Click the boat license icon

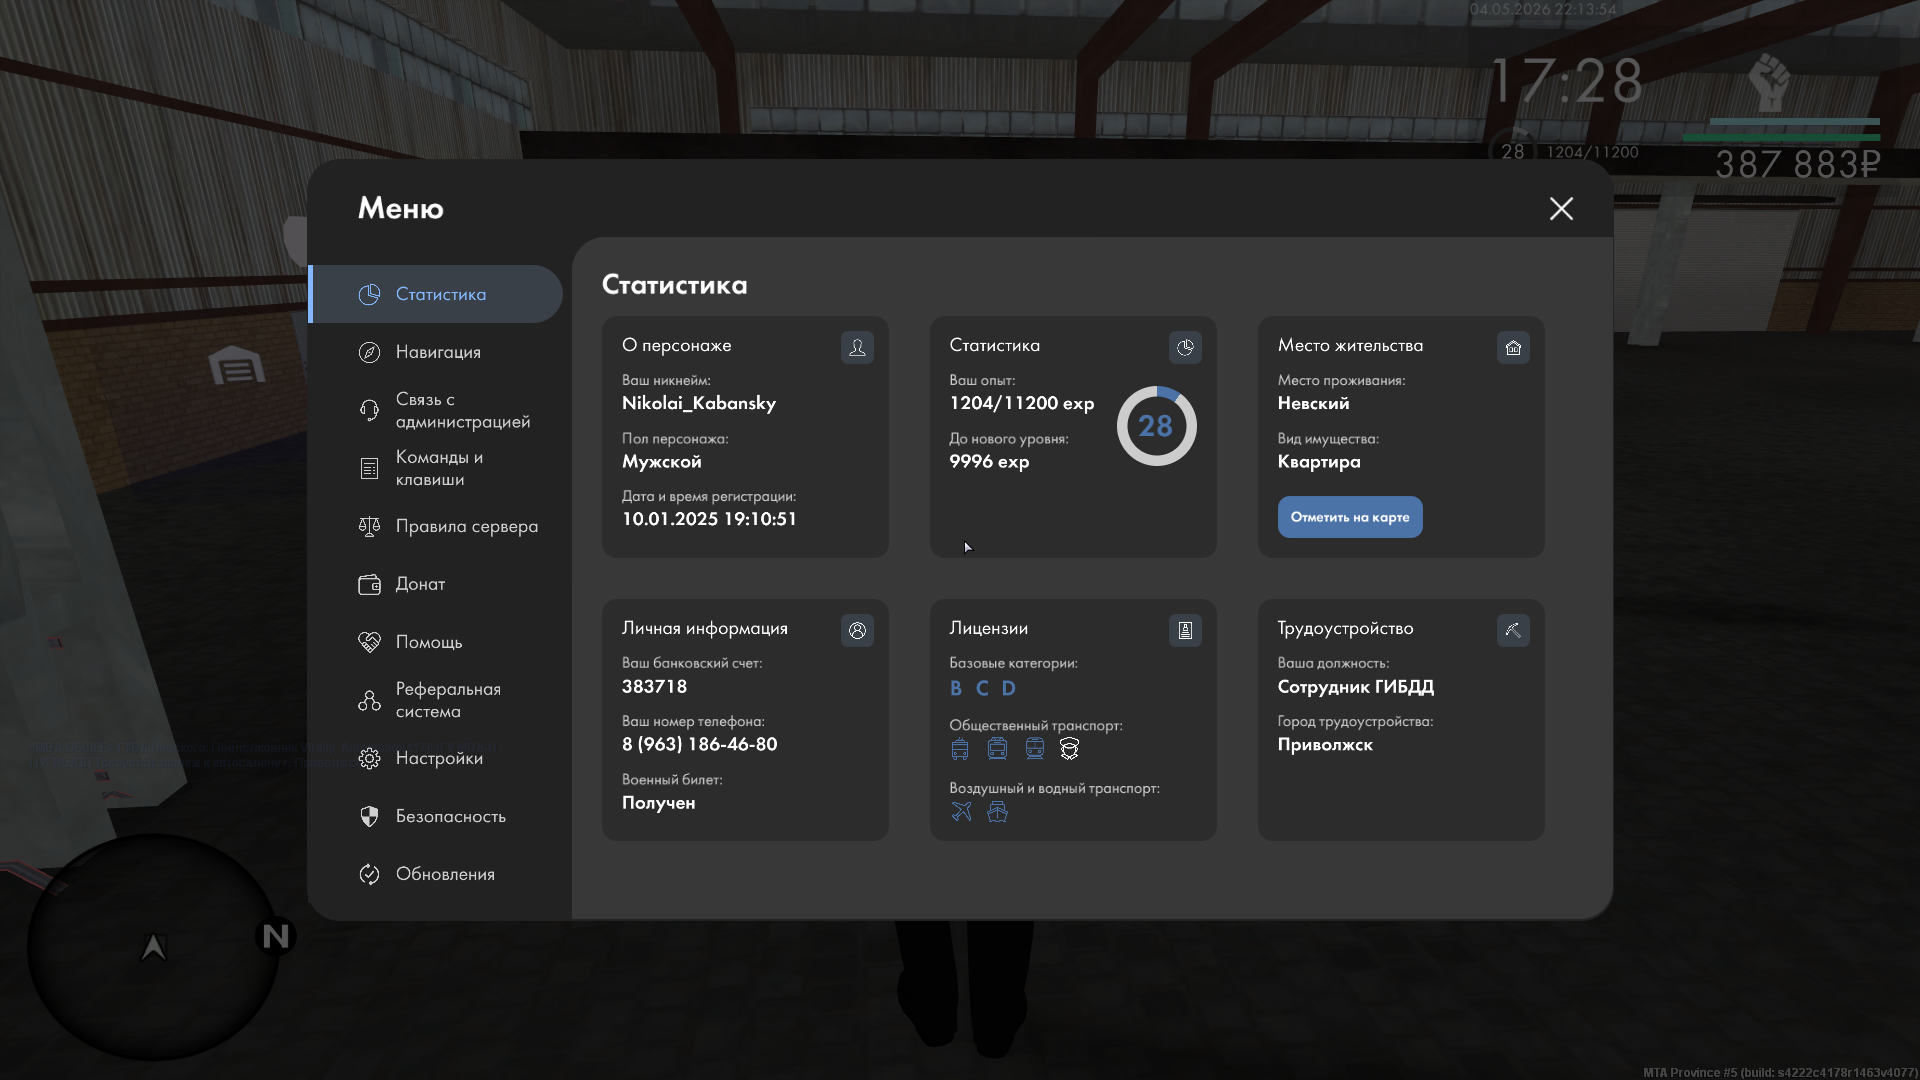pos(997,811)
